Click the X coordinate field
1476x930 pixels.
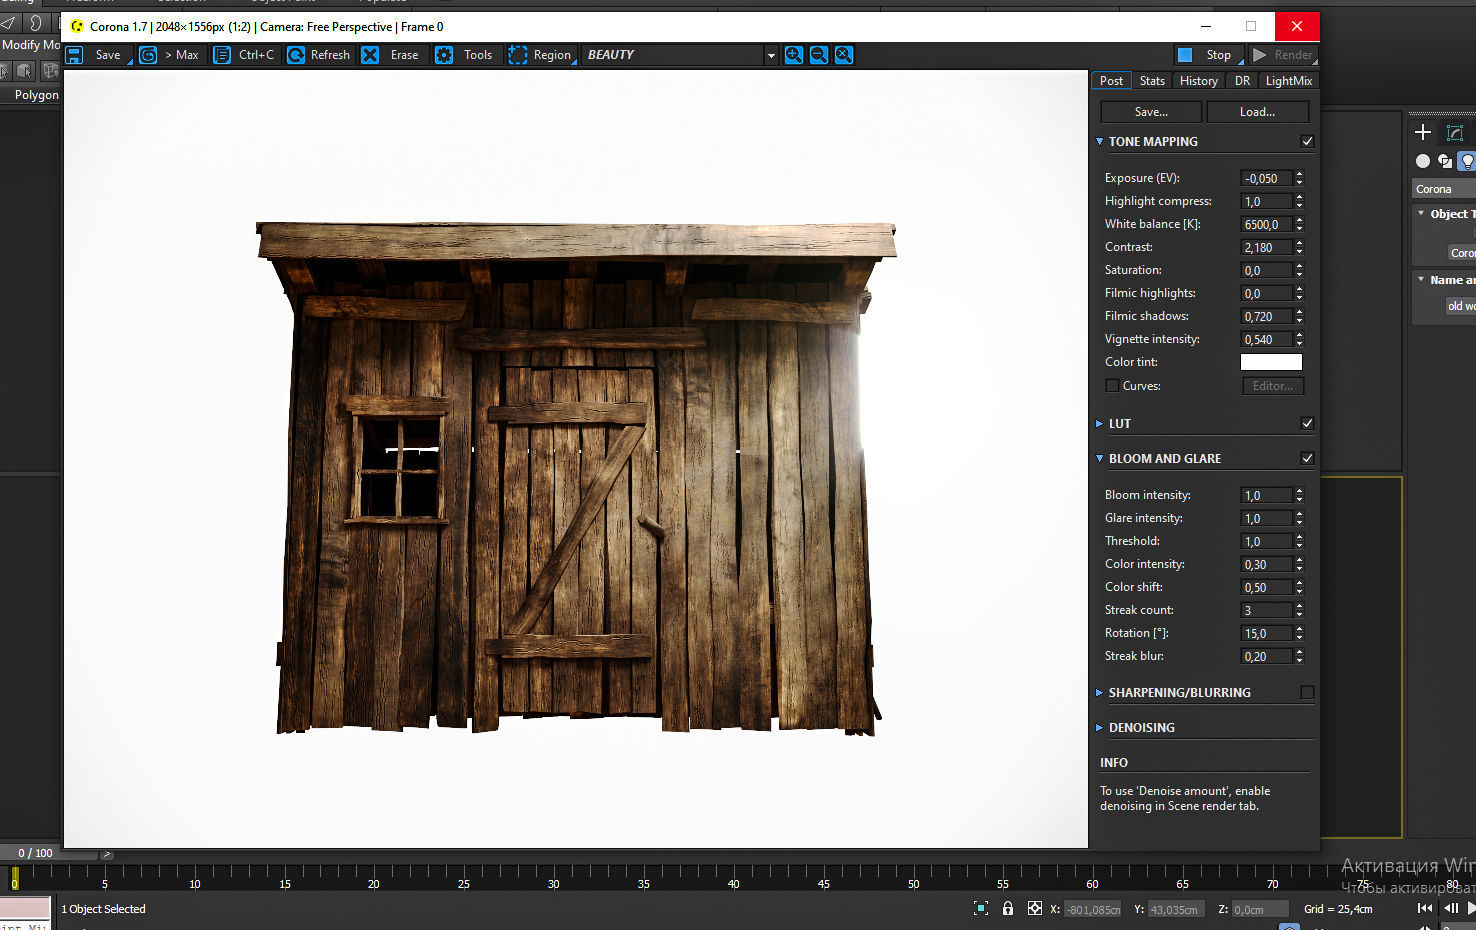[1093, 909]
